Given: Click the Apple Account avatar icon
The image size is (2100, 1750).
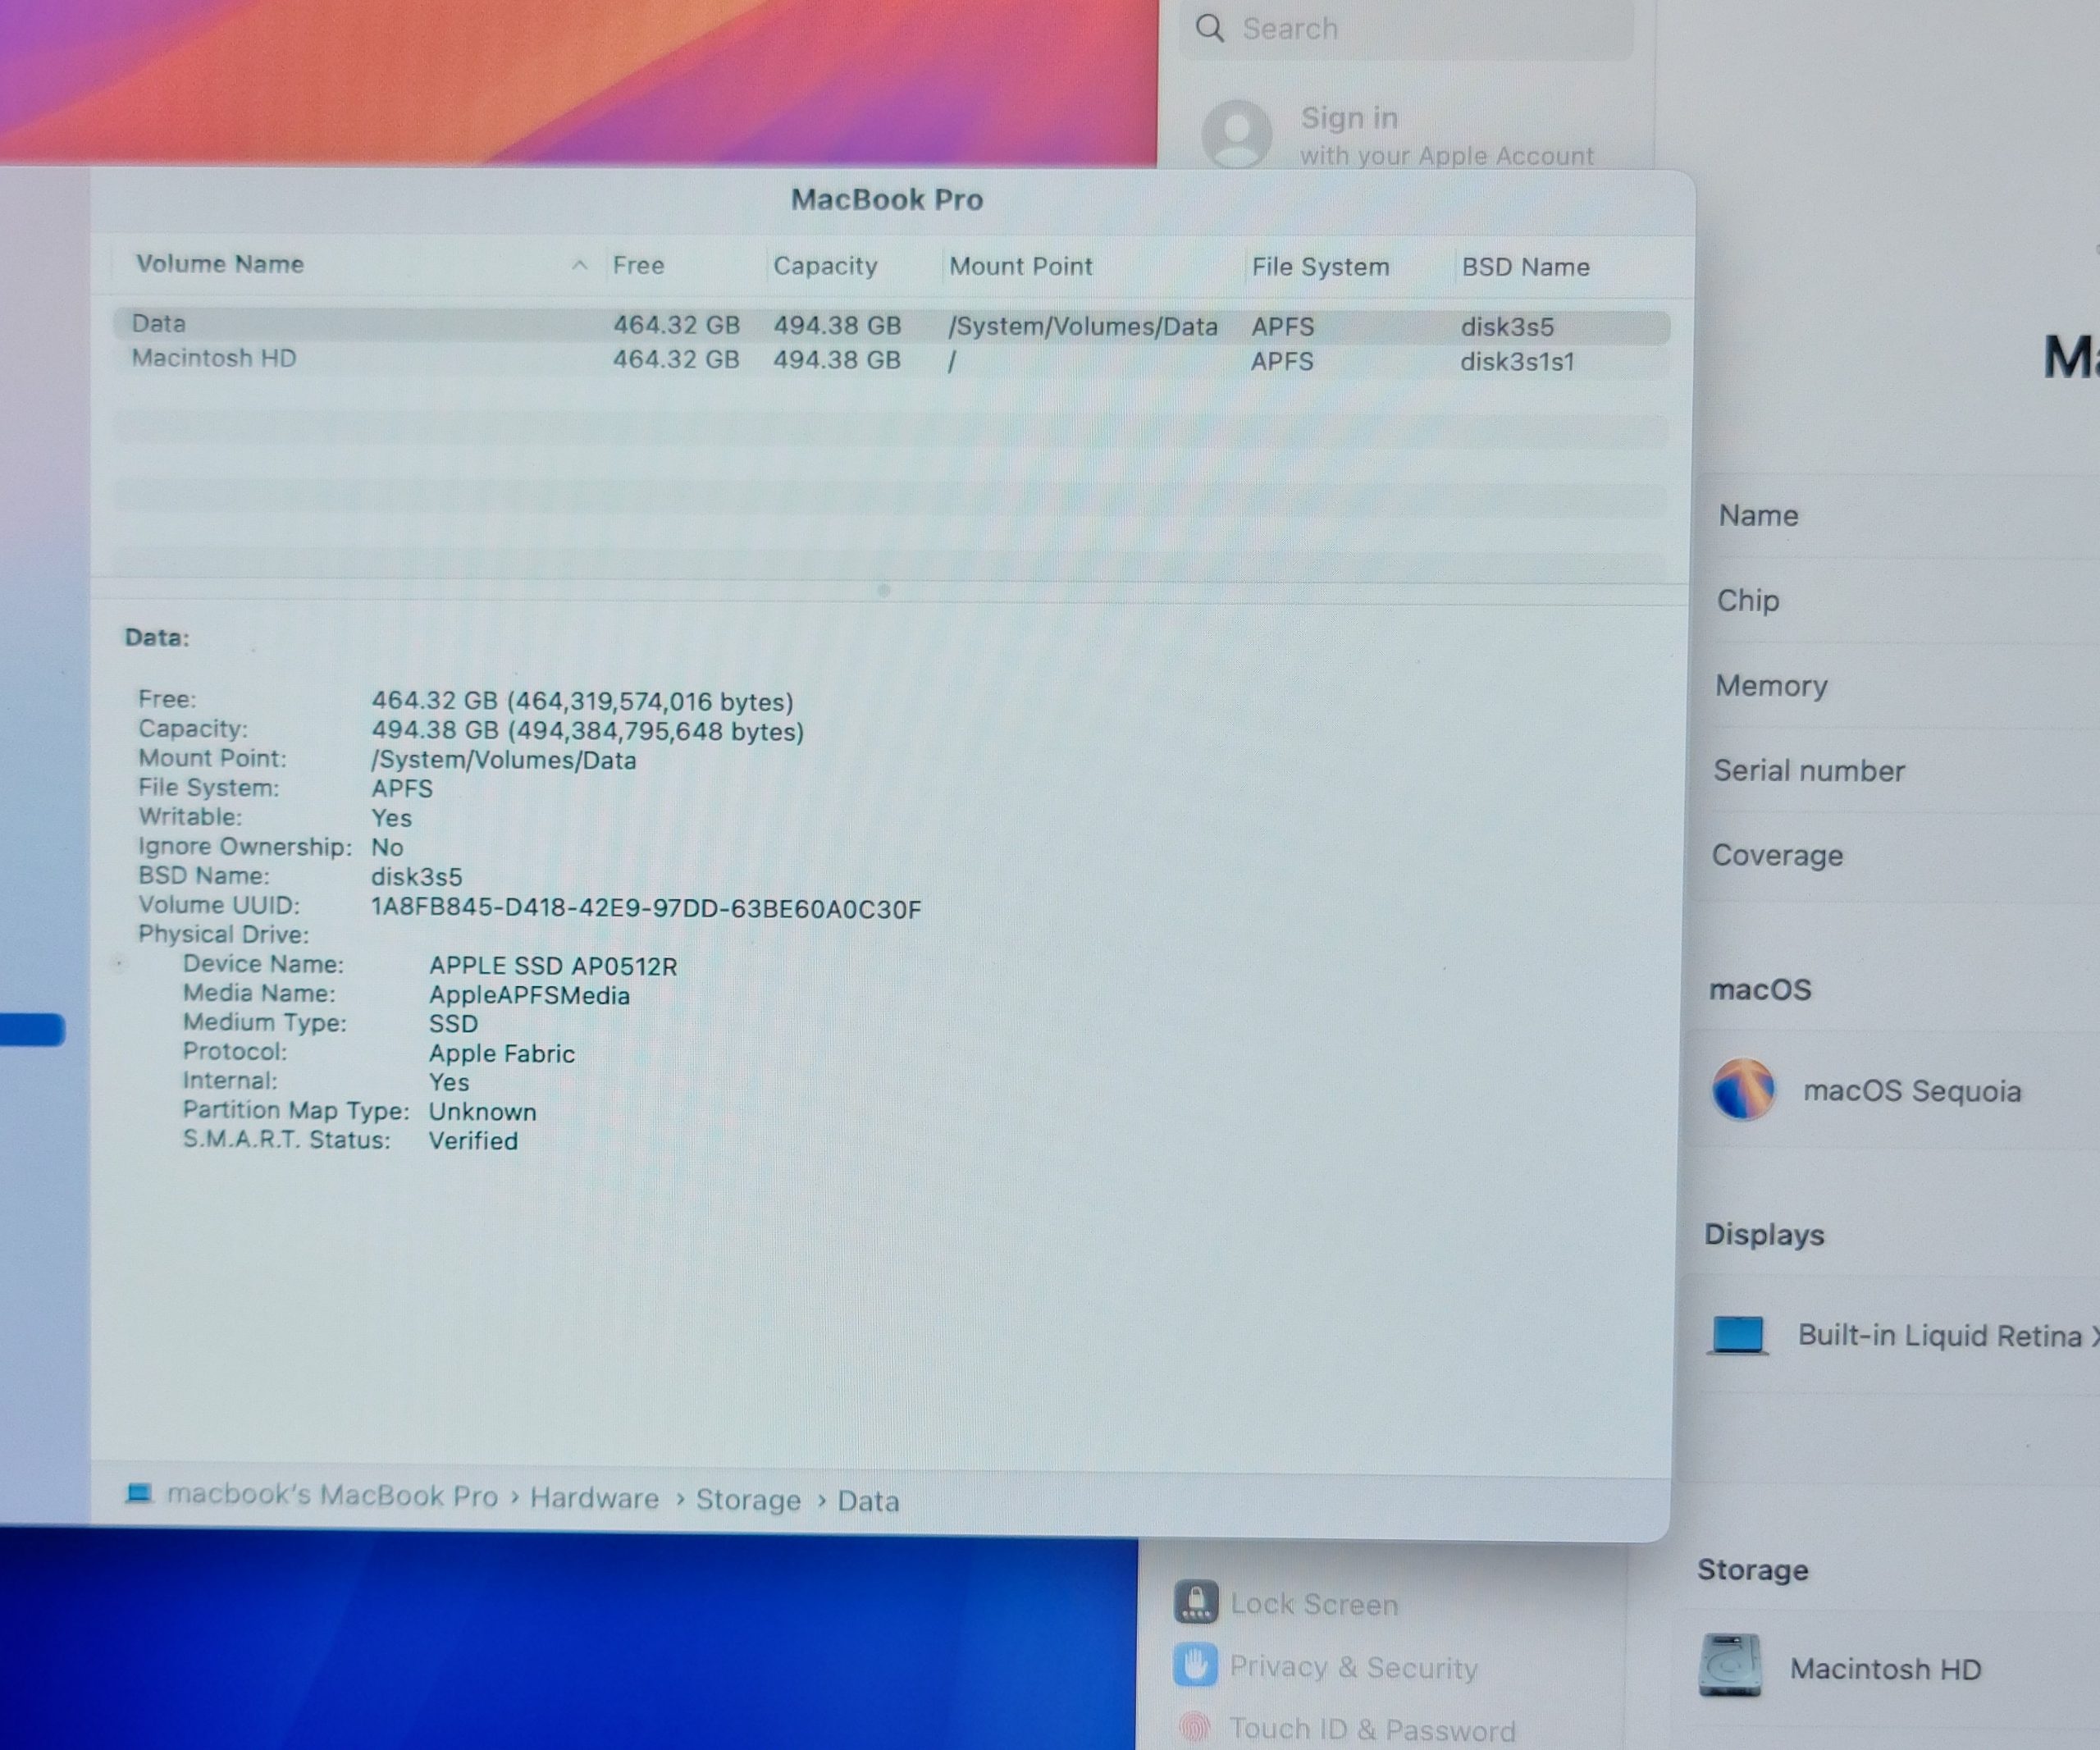Looking at the screenshot, I should 1236,133.
